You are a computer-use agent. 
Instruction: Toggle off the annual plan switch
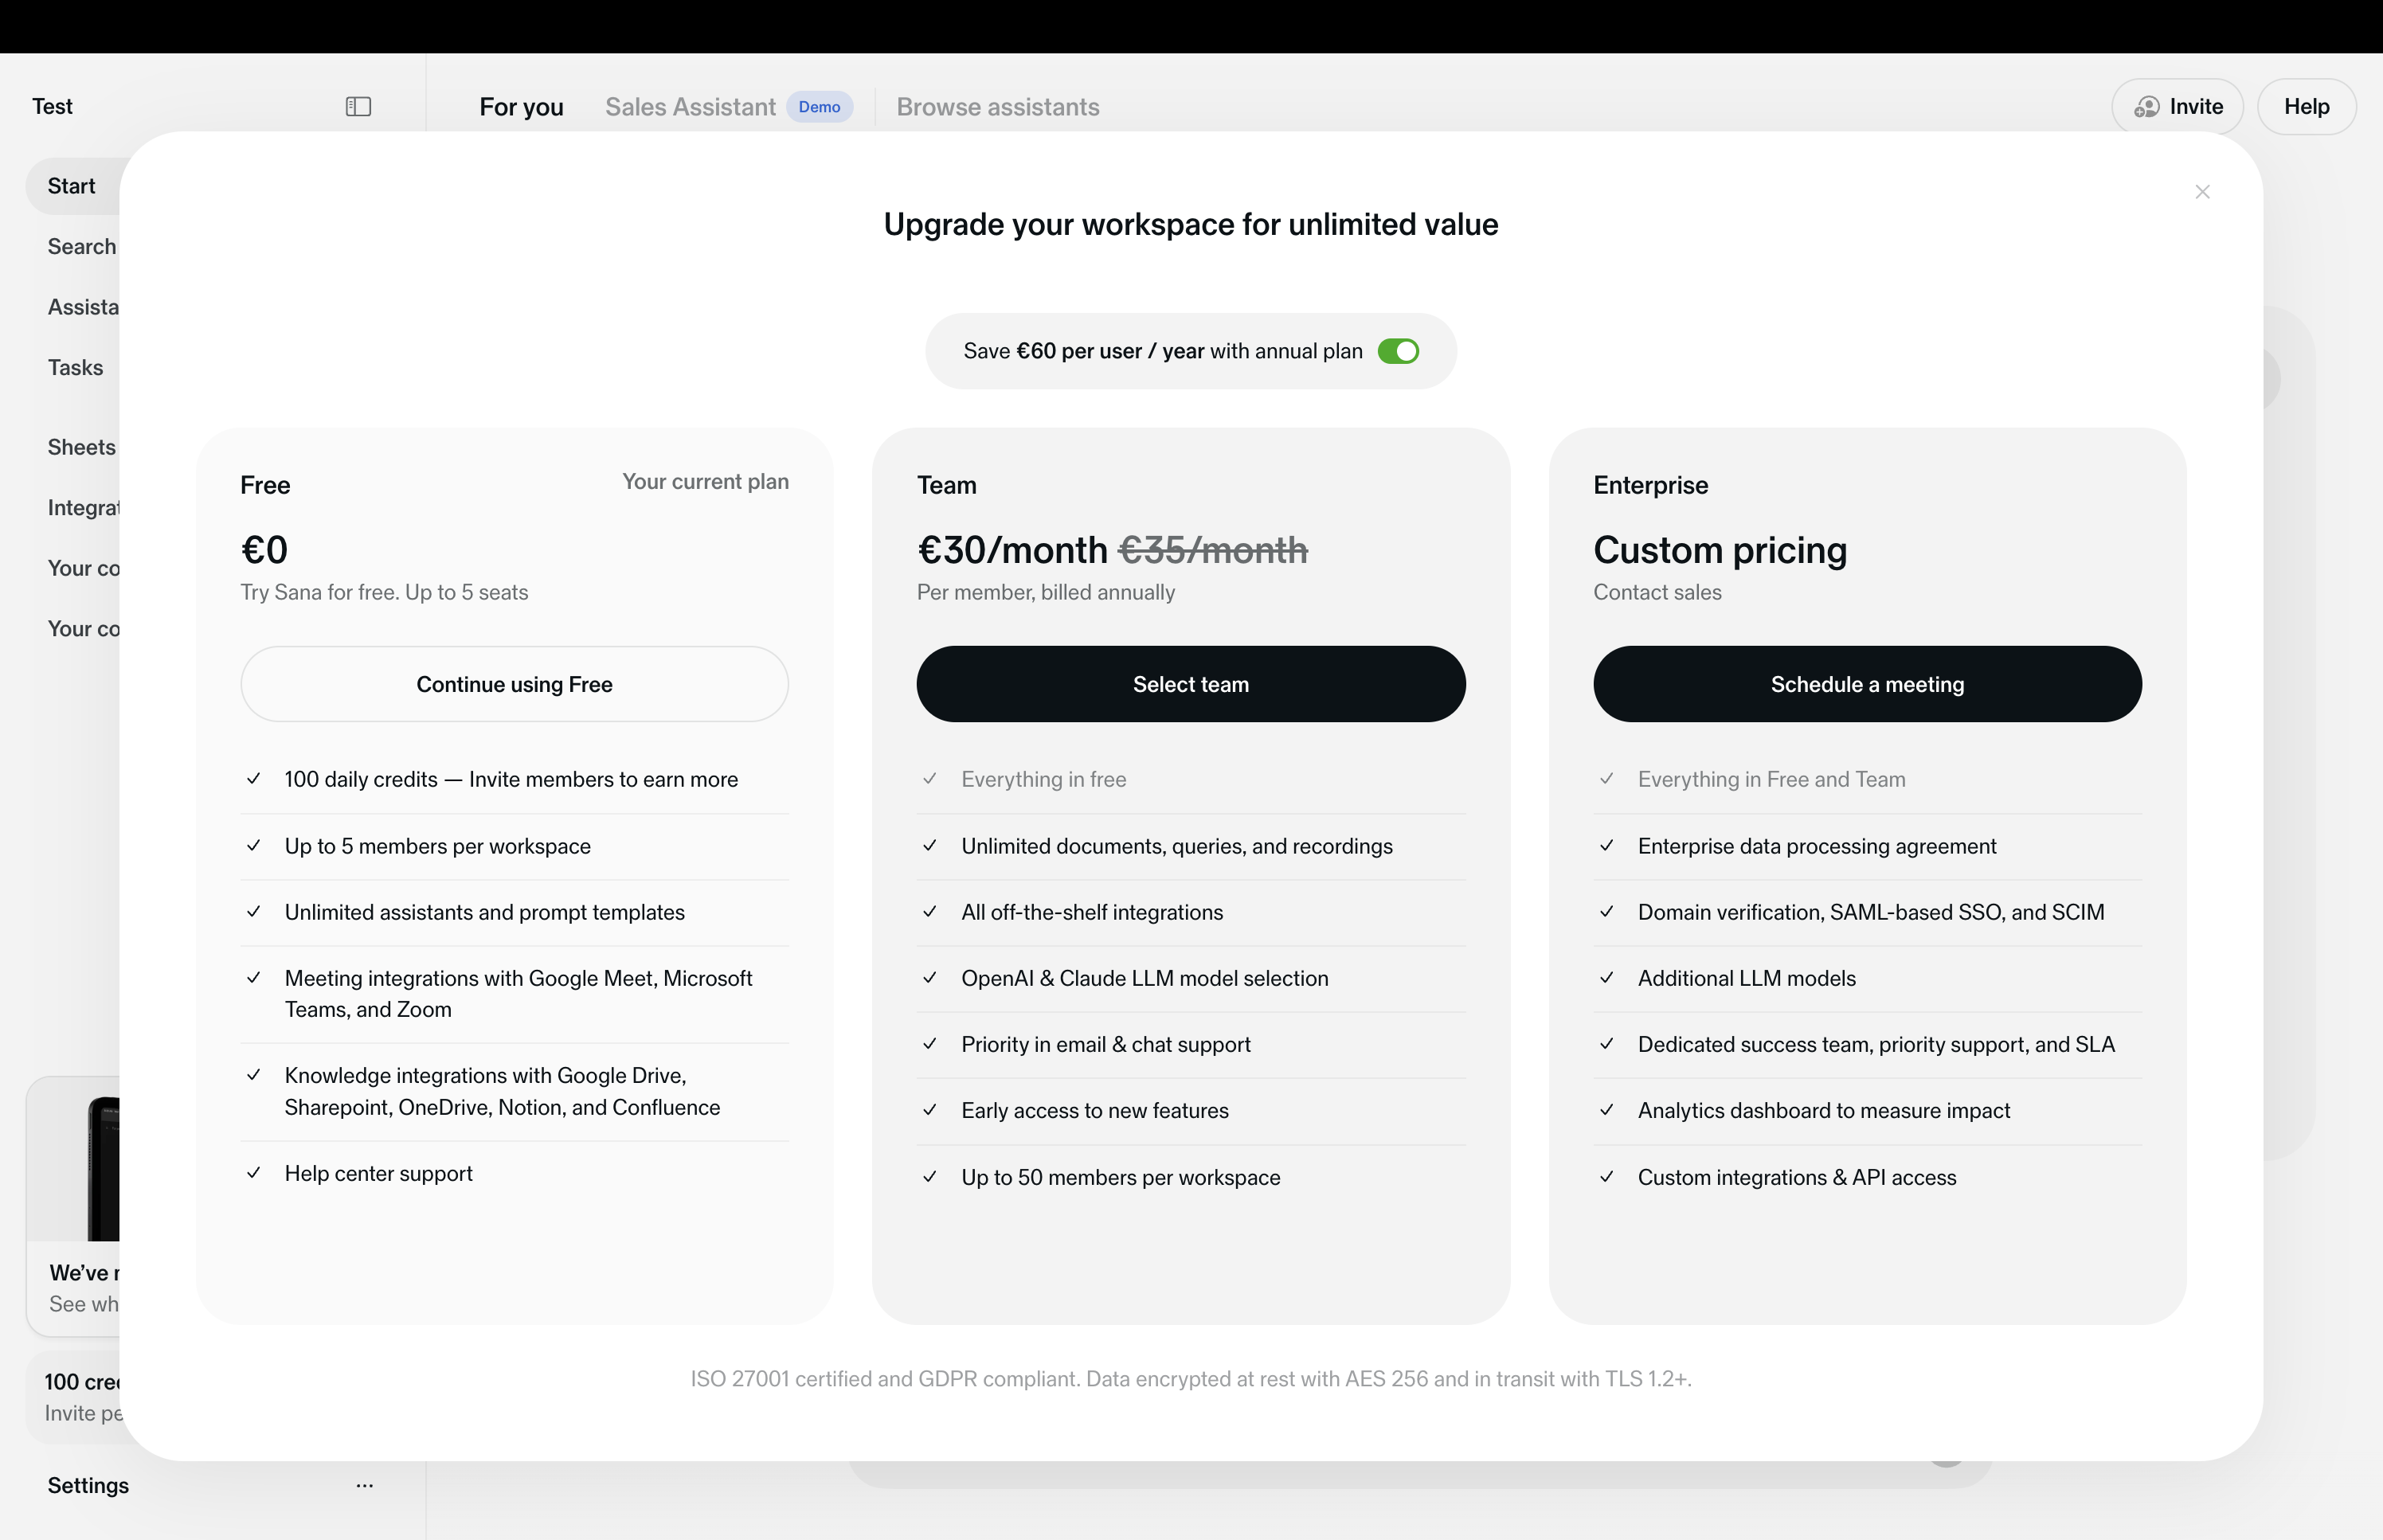[1398, 352]
